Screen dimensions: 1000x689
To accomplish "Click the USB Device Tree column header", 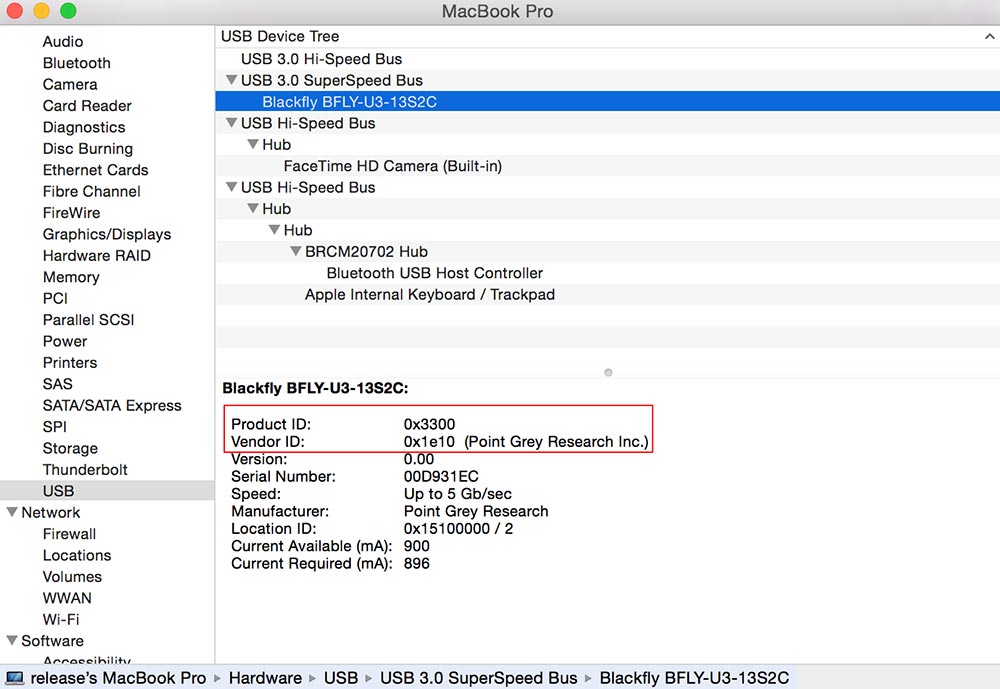I will [x=608, y=36].
